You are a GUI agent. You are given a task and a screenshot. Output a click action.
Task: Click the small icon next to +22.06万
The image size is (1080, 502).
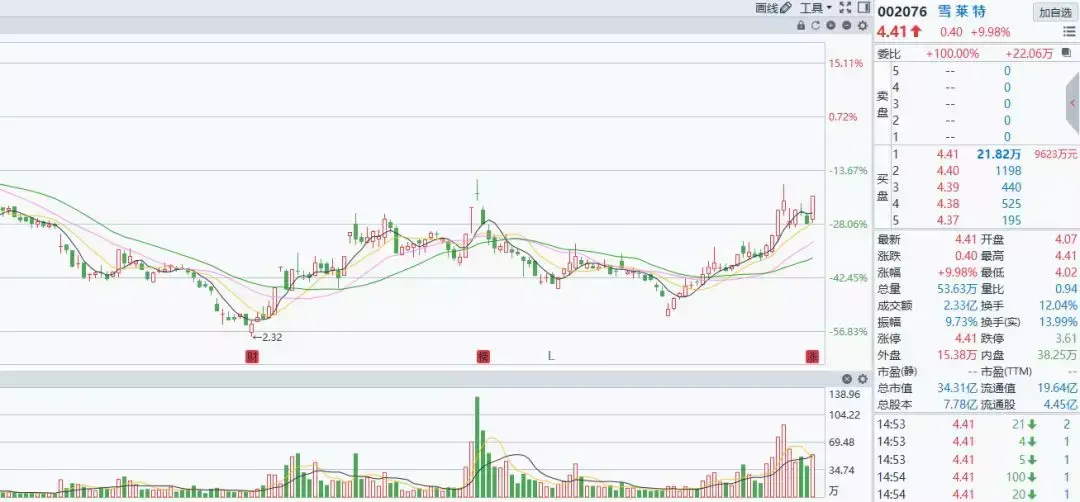1066,53
